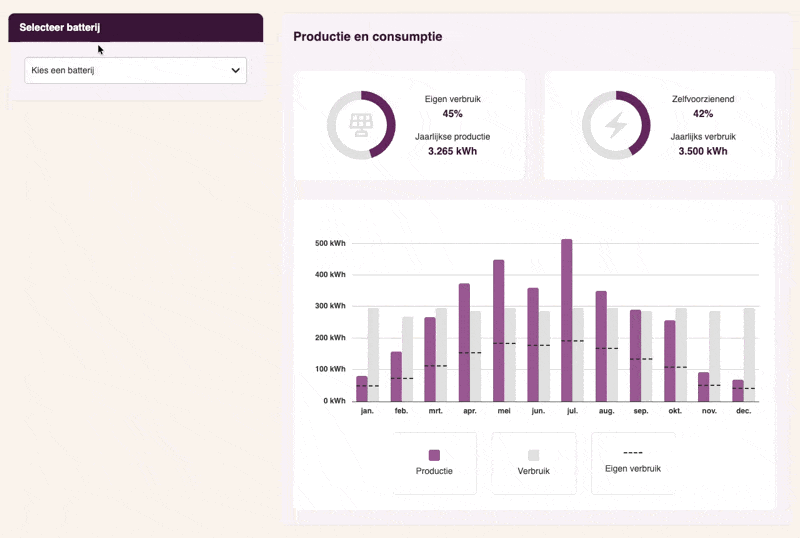Click the chevron arrow of battery selector
Image resolution: width=800 pixels, height=538 pixels.
[236, 71]
